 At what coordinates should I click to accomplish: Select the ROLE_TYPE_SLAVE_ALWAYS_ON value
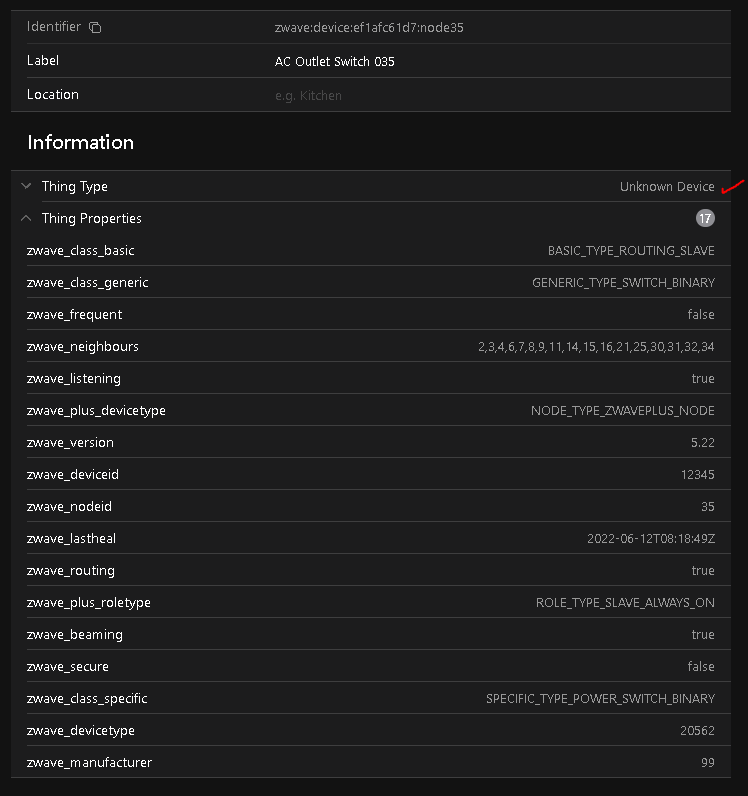tap(625, 603)
